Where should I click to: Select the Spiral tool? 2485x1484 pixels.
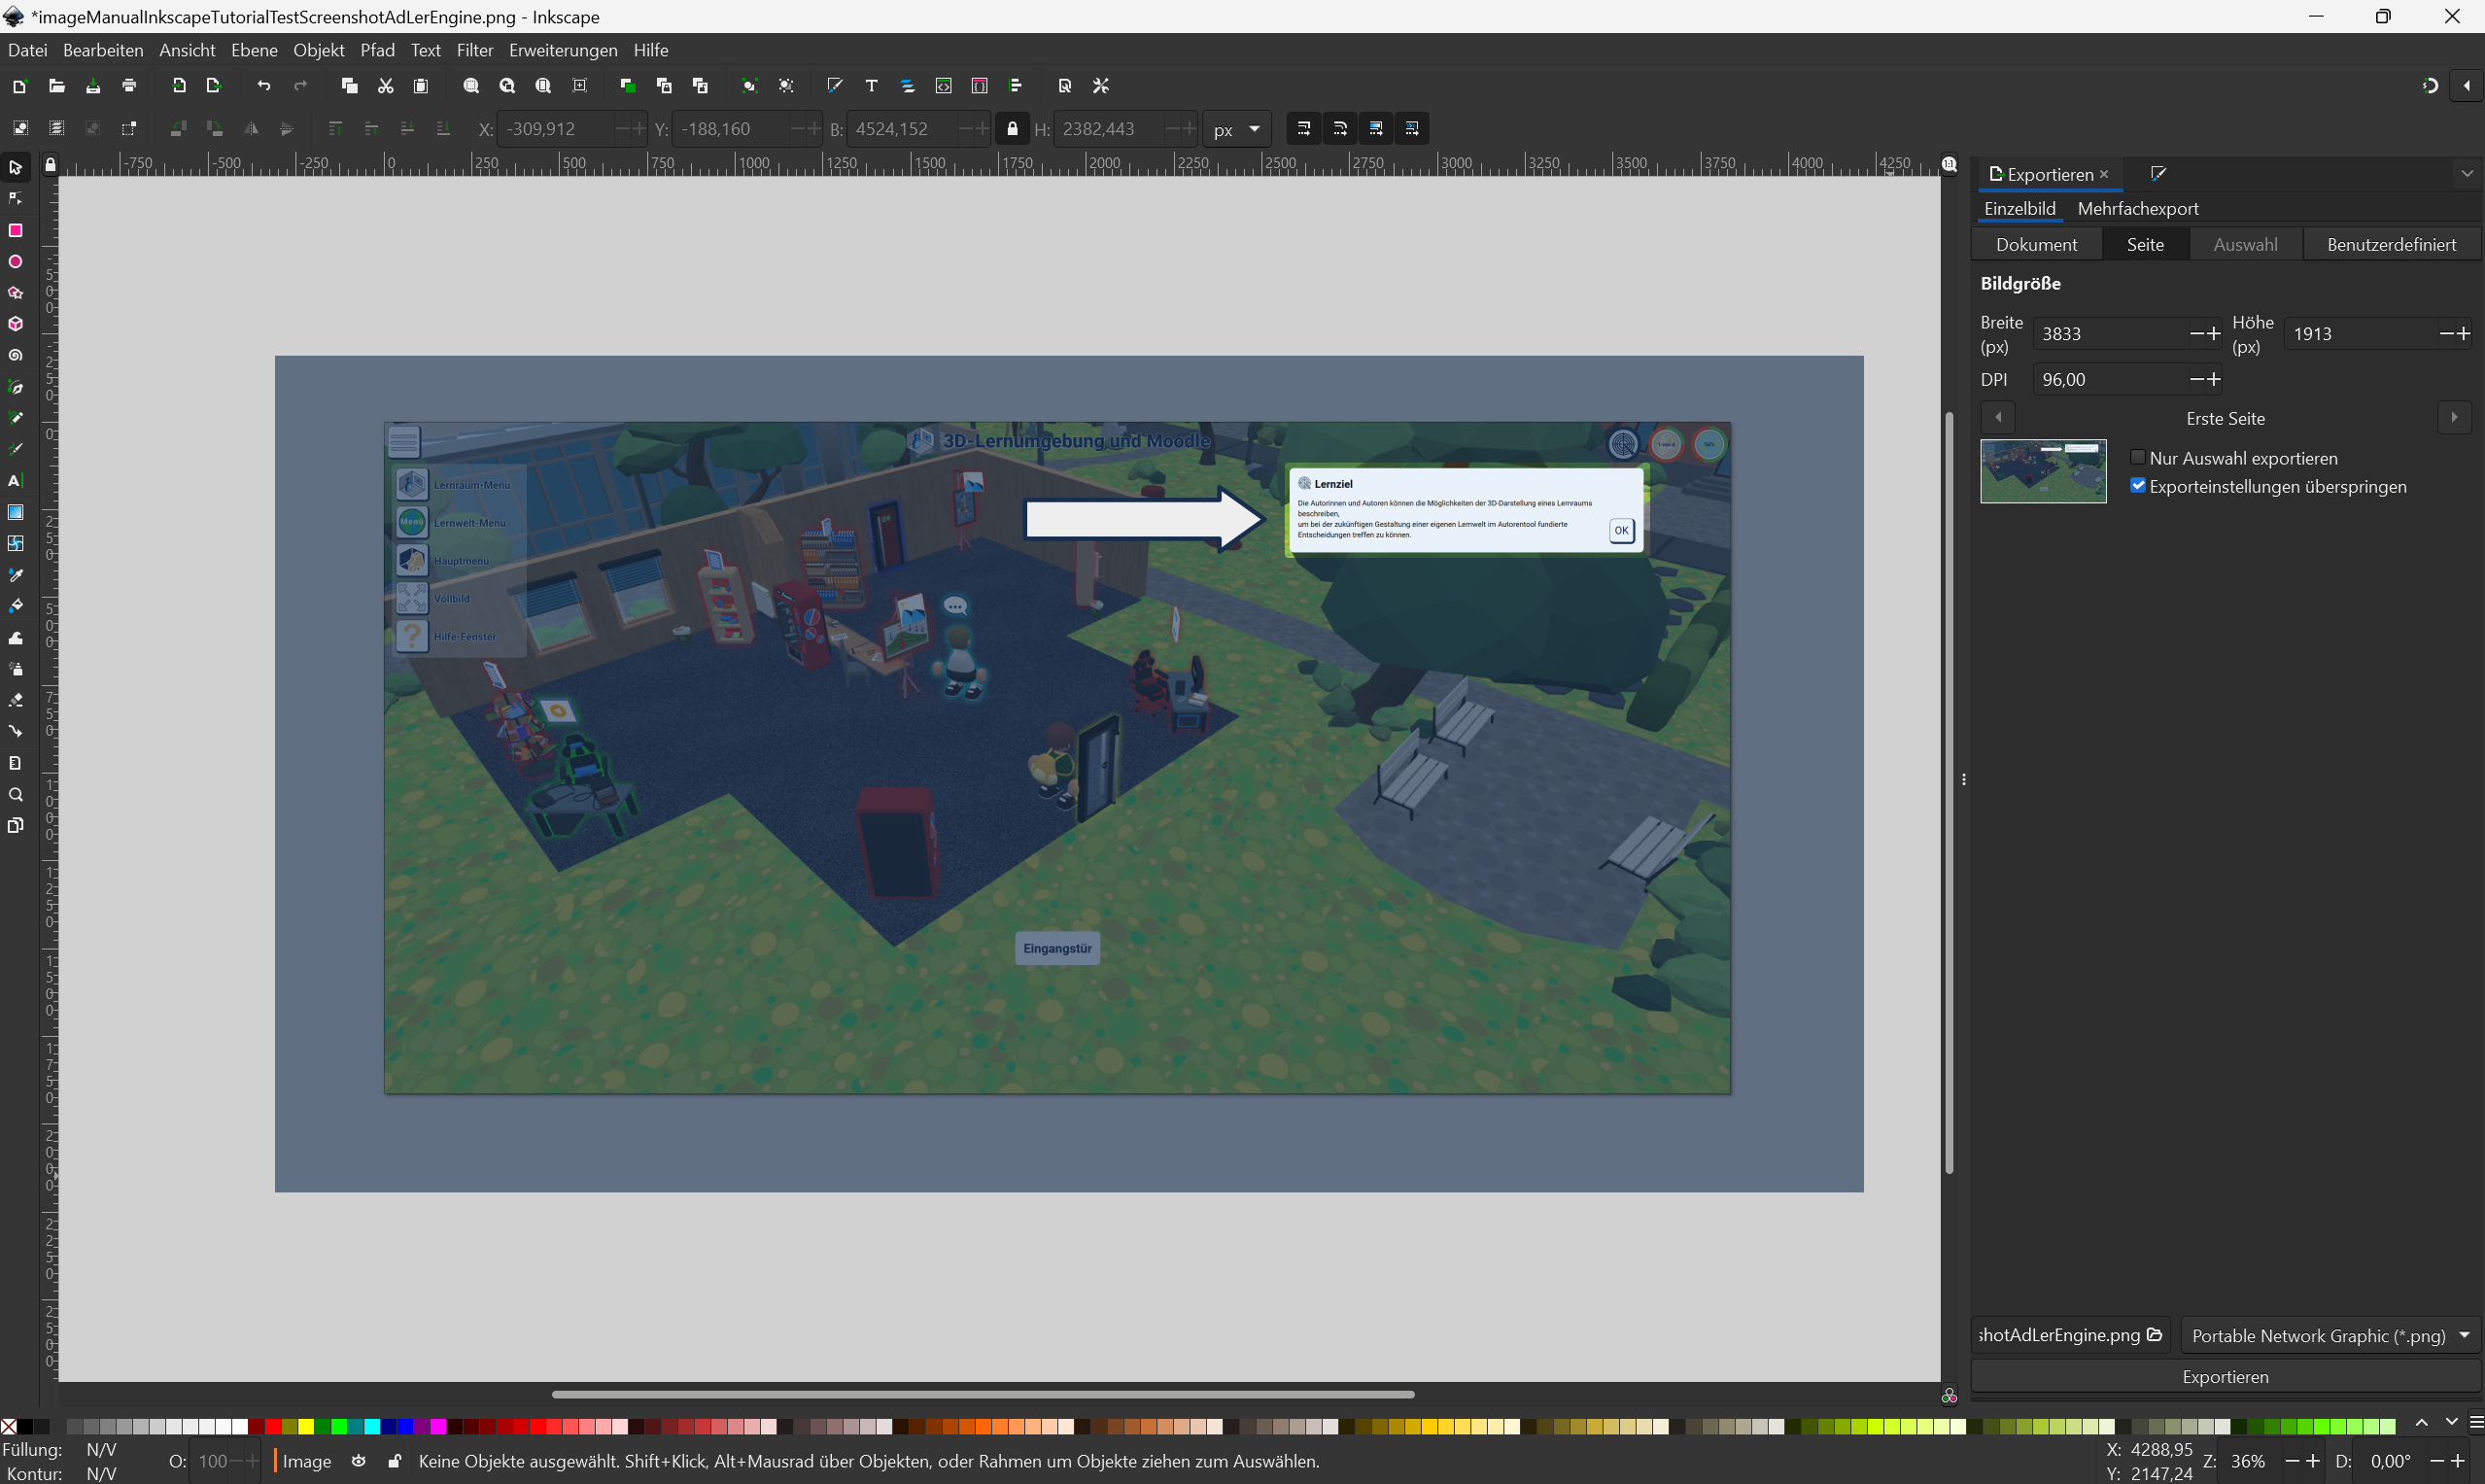pos(15,356)
